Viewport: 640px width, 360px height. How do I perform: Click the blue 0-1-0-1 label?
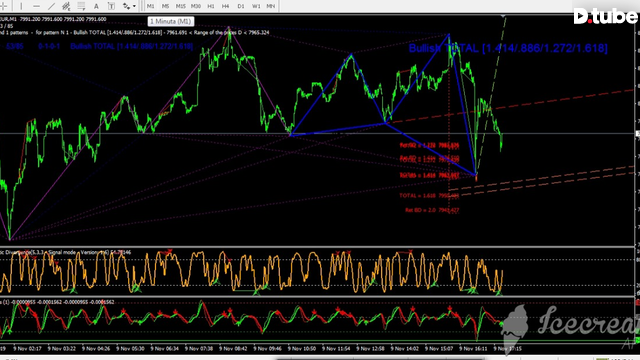pyautogui.click(x=49, y=46)
